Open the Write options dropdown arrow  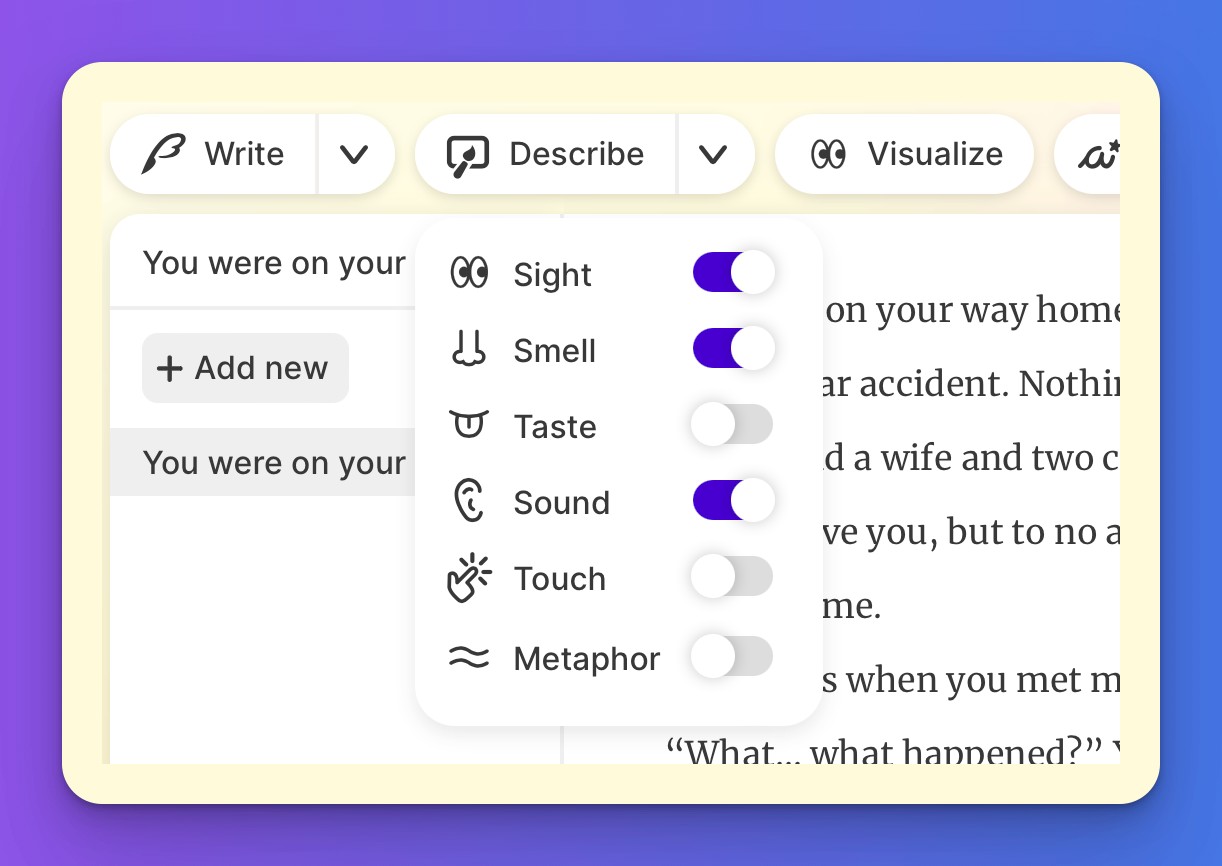(x=354, y=154)
